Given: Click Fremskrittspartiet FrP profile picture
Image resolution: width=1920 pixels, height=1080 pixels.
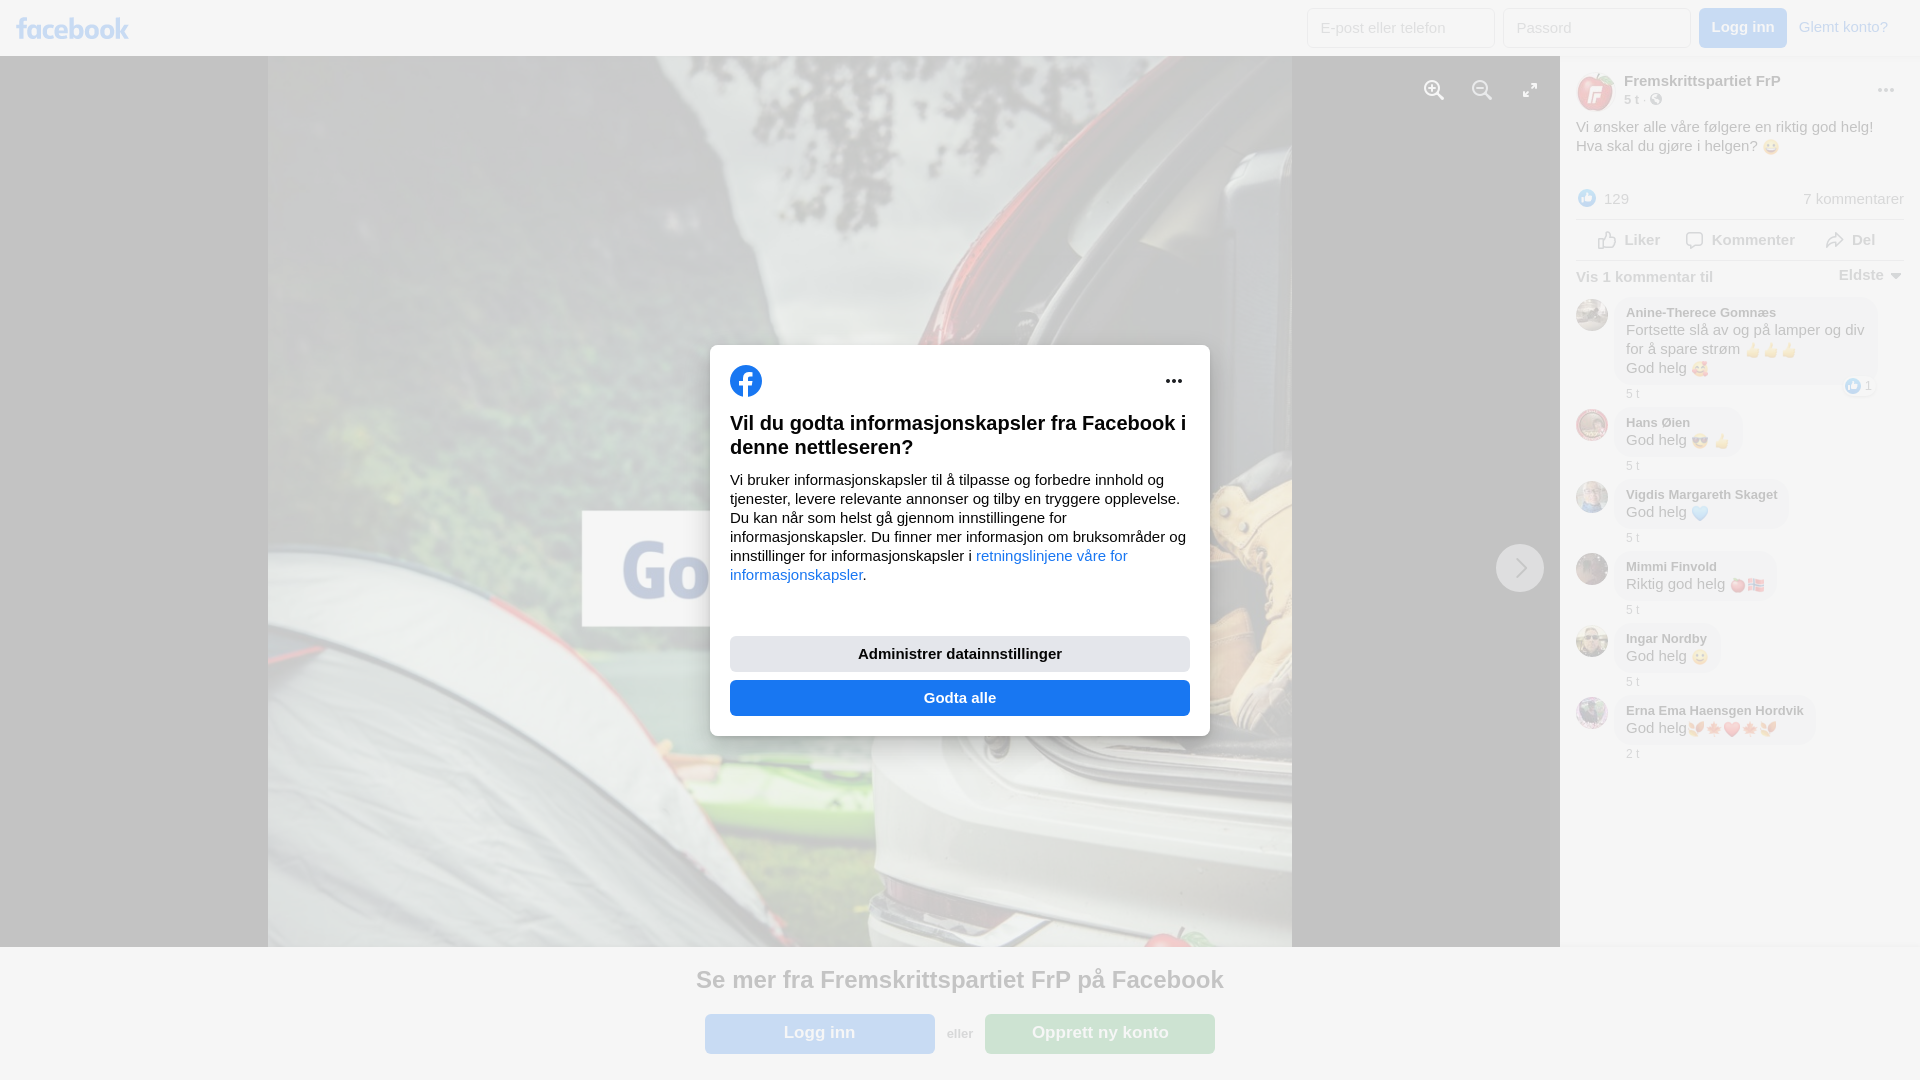Looking at the screenshot, I should (x=1594, y=92).
